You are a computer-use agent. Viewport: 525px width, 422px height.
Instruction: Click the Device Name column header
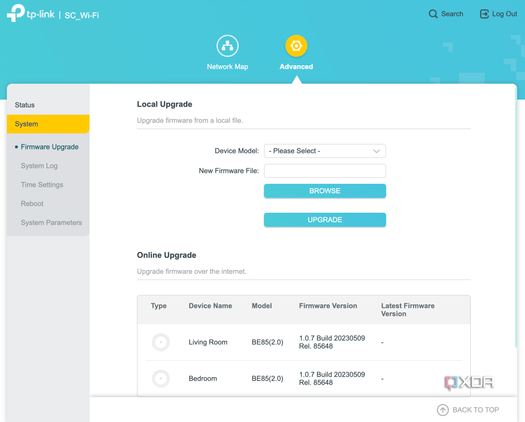(x=210, y=306)
